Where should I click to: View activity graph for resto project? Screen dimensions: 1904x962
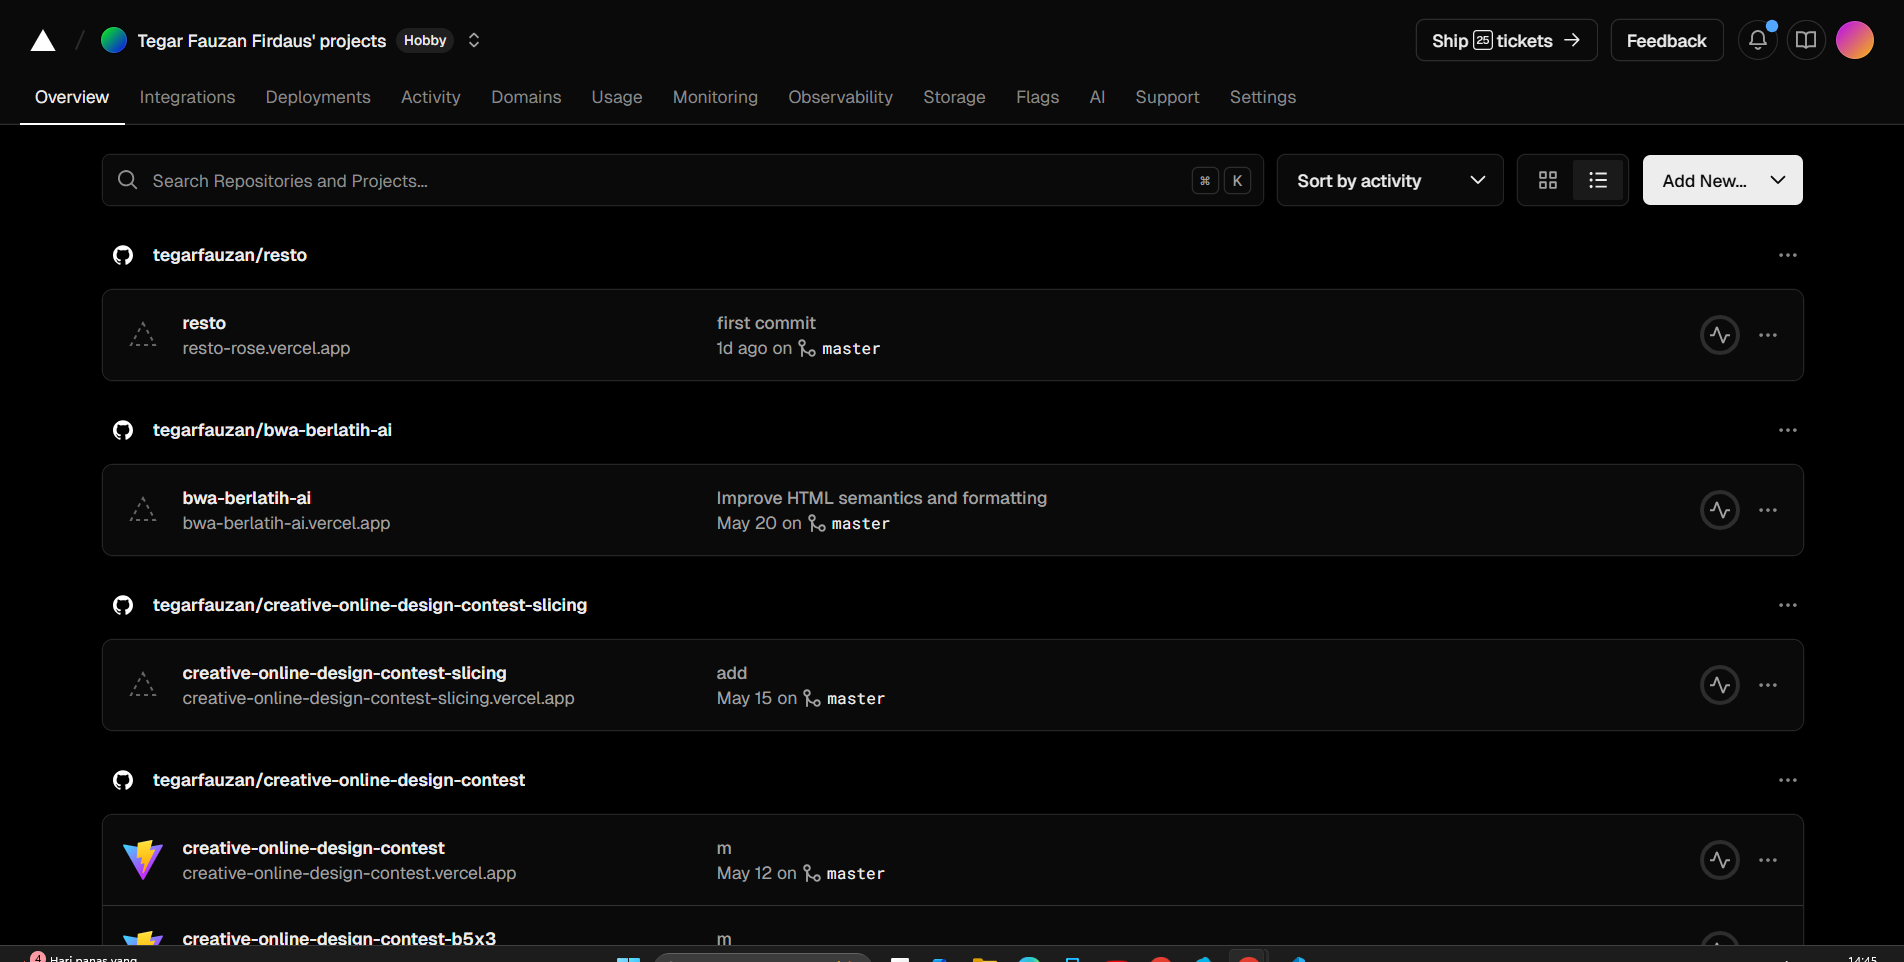pyautogui.click(x=1720, y=335)
